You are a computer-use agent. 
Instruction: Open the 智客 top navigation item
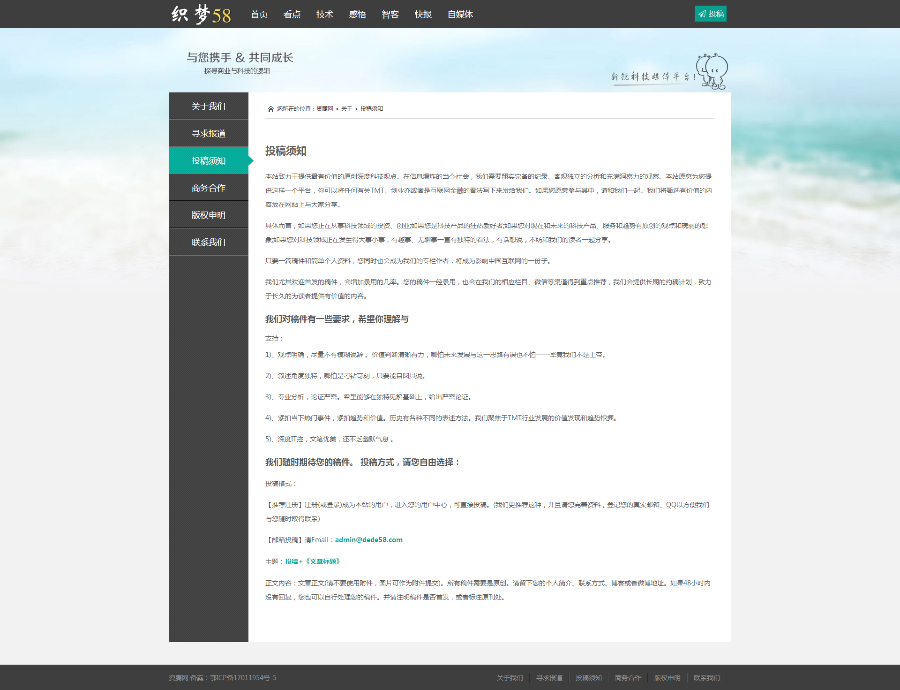click(390, 14)
